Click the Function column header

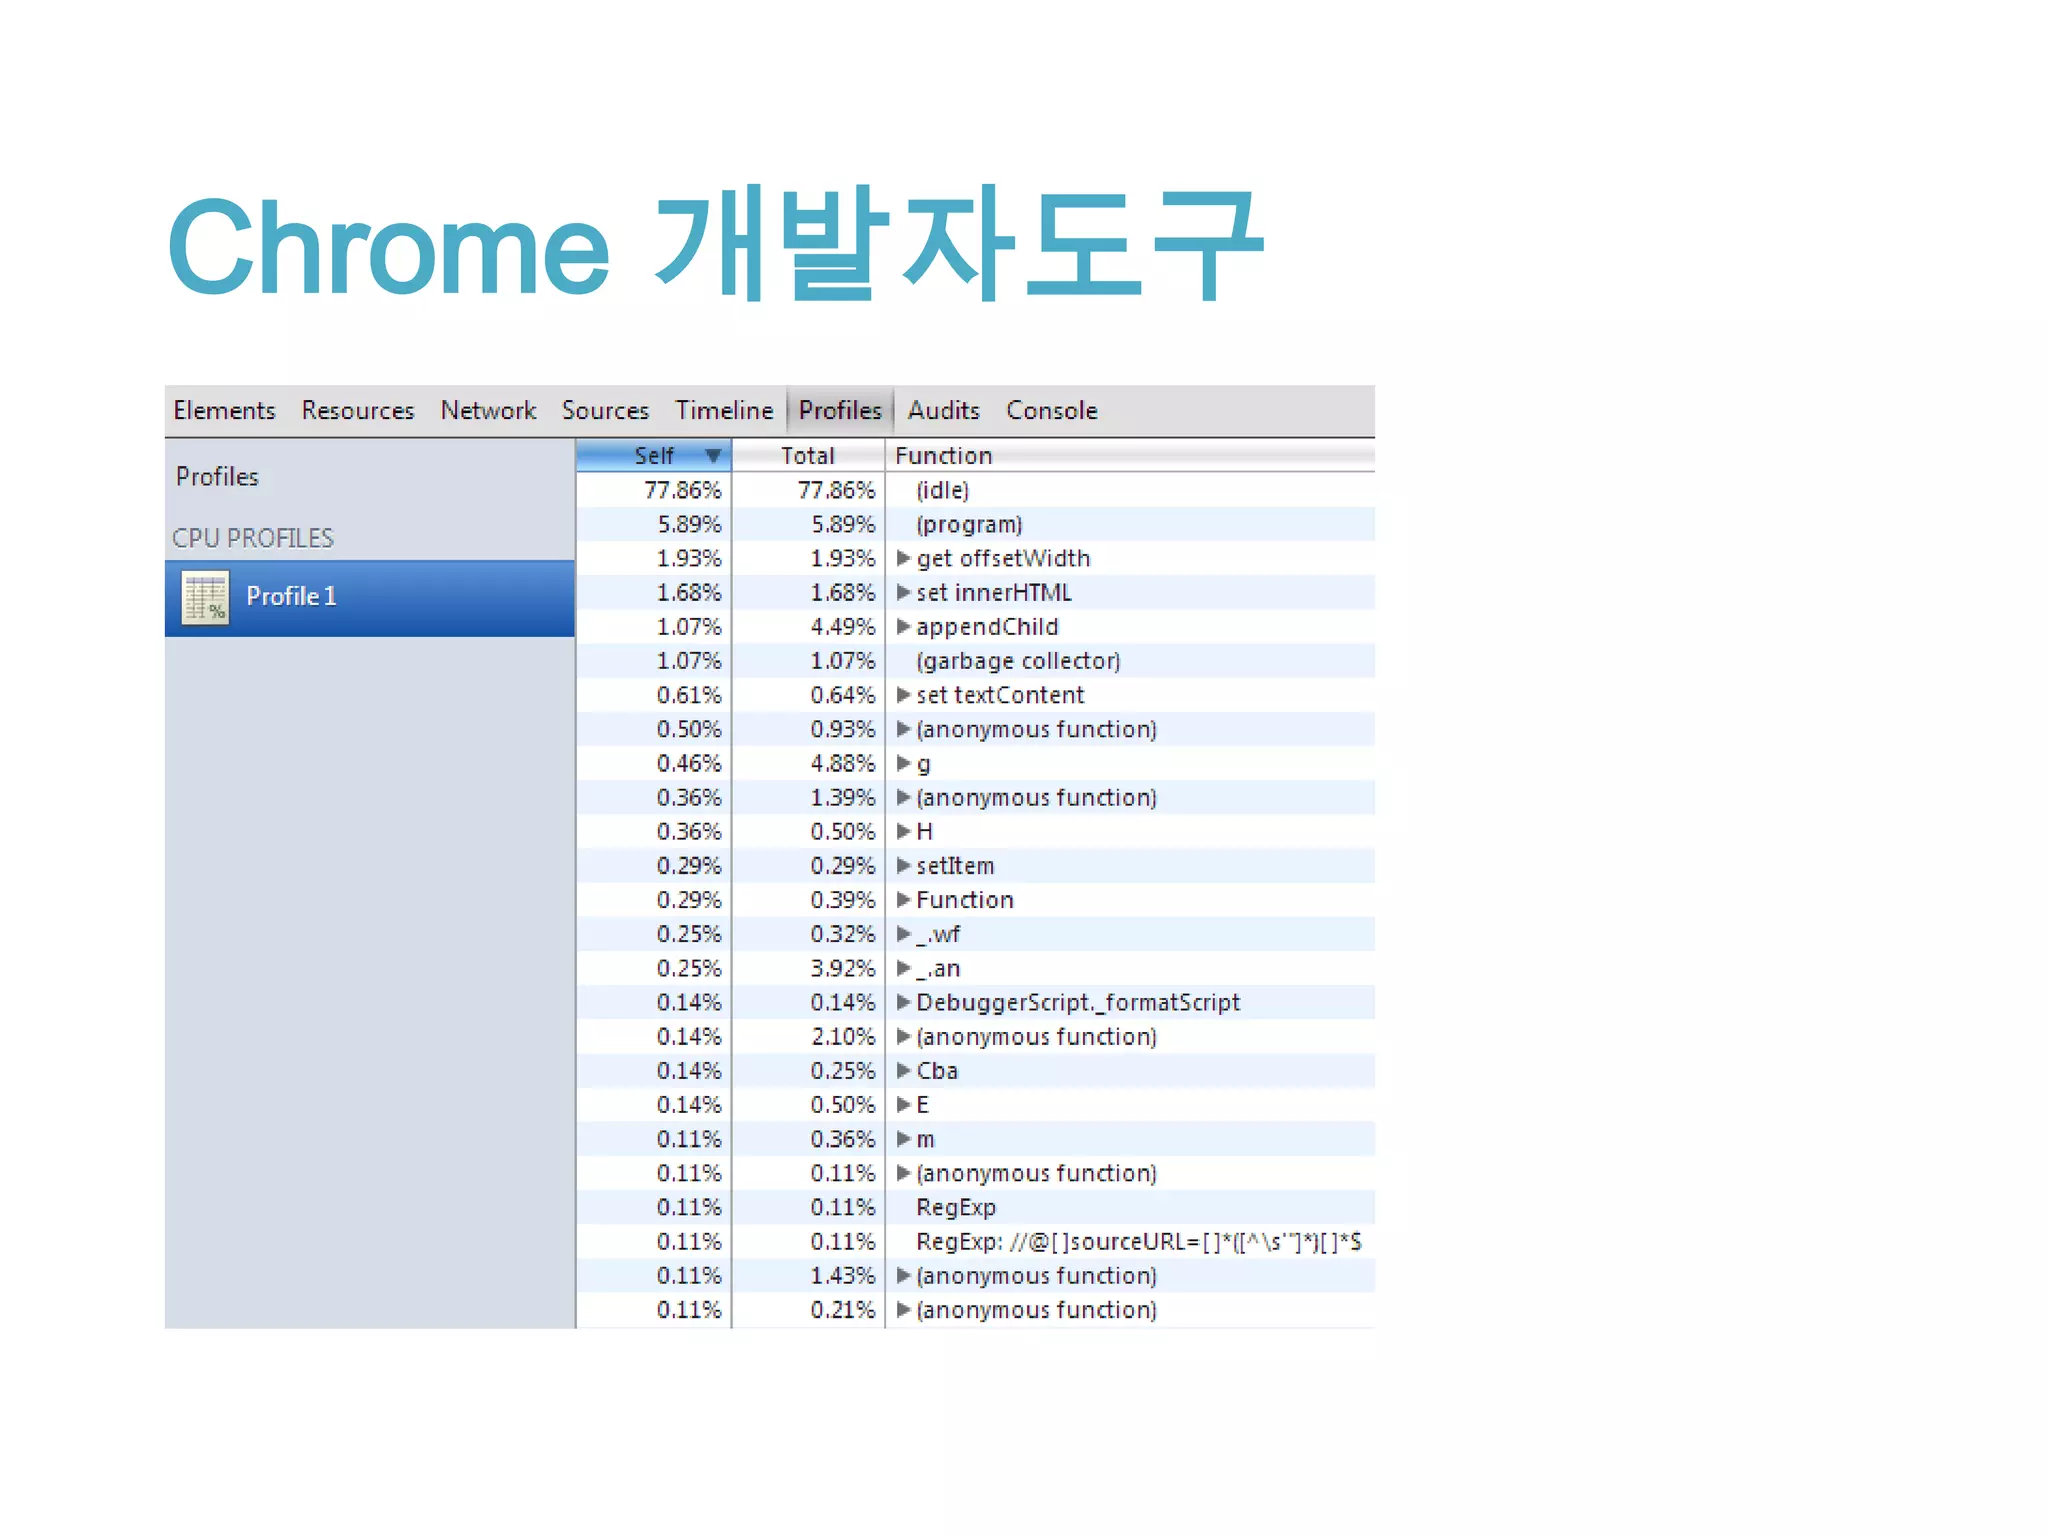pyautogui.click(x=1130, y=456)
